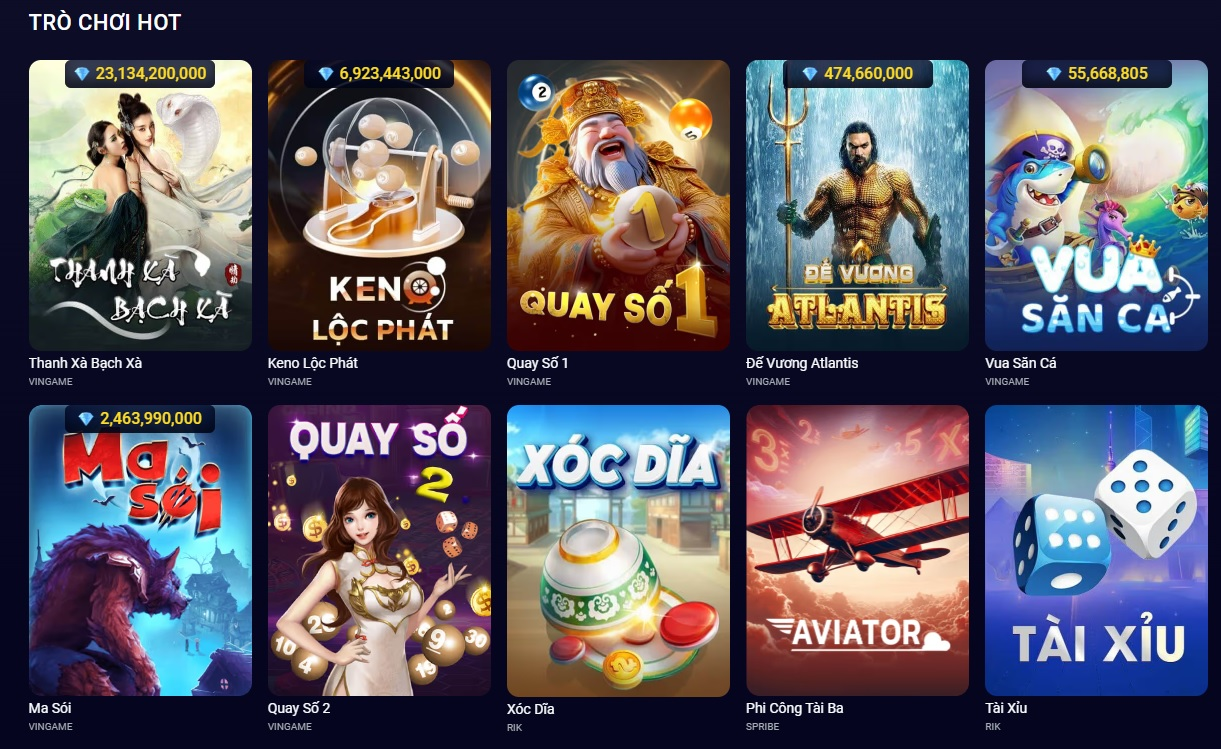1221x749 pixels.
Task: Open the Vua Săn Cá game cover
Action: (x=1096, y=205)
